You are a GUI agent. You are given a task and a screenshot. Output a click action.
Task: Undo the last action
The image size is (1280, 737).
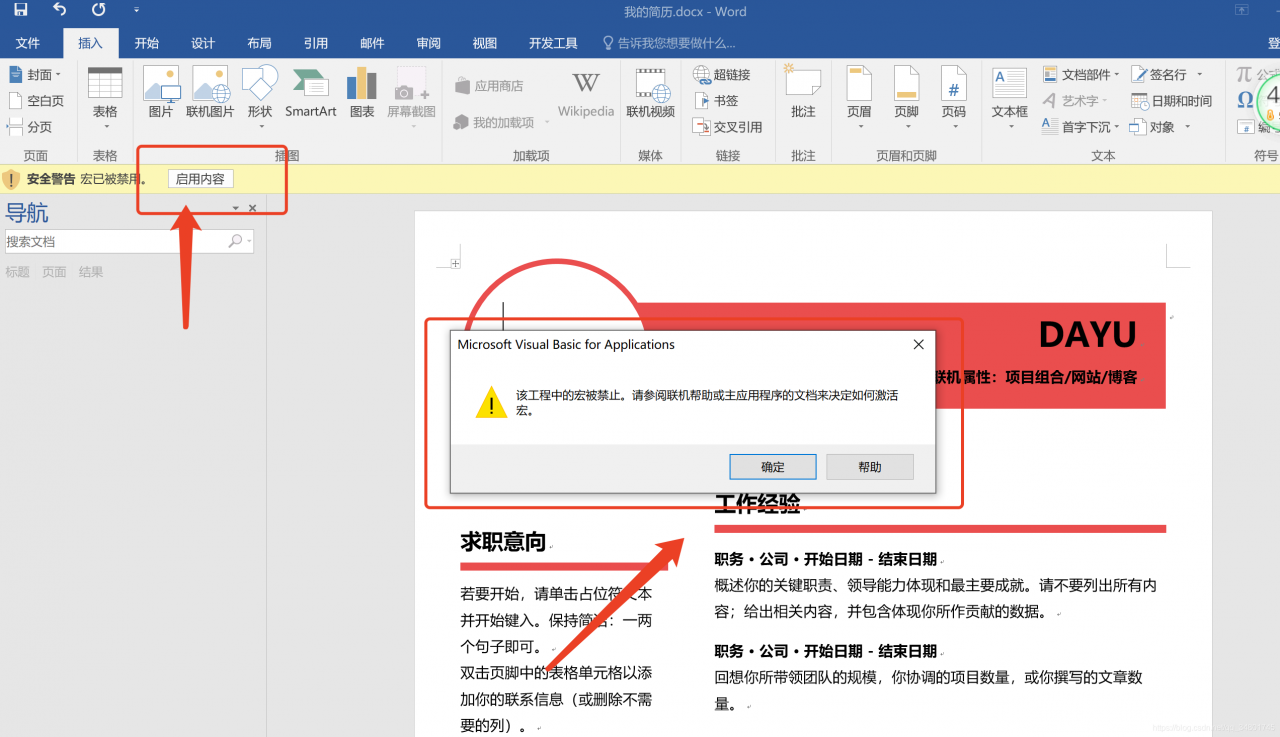(59, 10)
